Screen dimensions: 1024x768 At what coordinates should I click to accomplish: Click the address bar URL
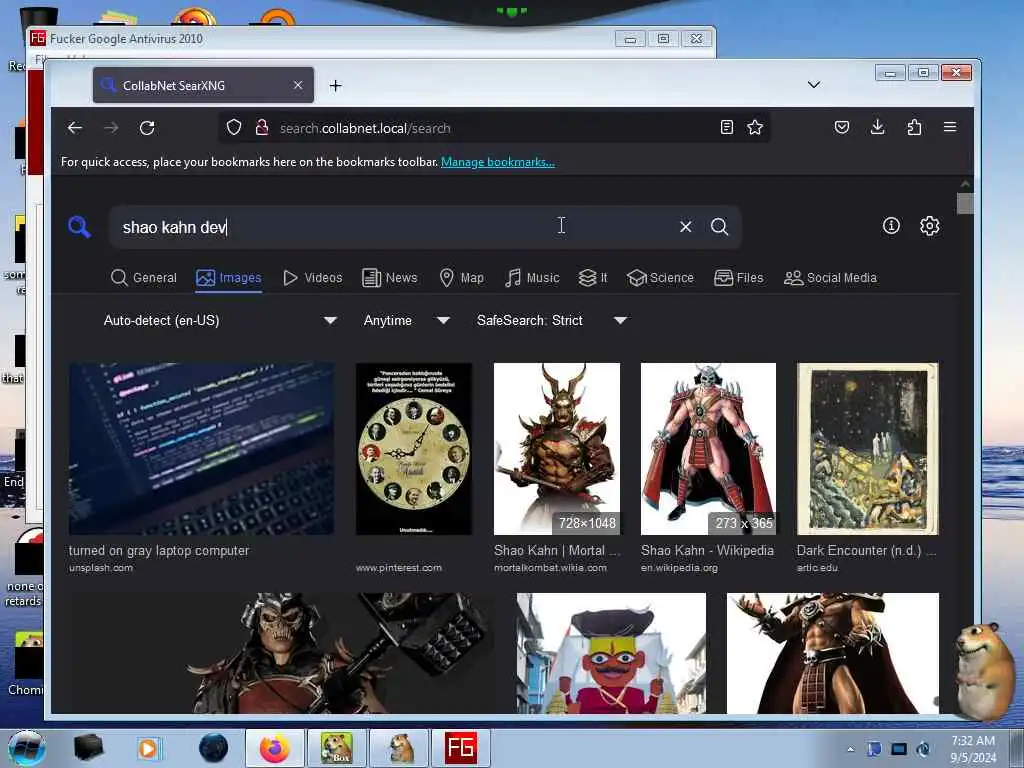point(365,128)
